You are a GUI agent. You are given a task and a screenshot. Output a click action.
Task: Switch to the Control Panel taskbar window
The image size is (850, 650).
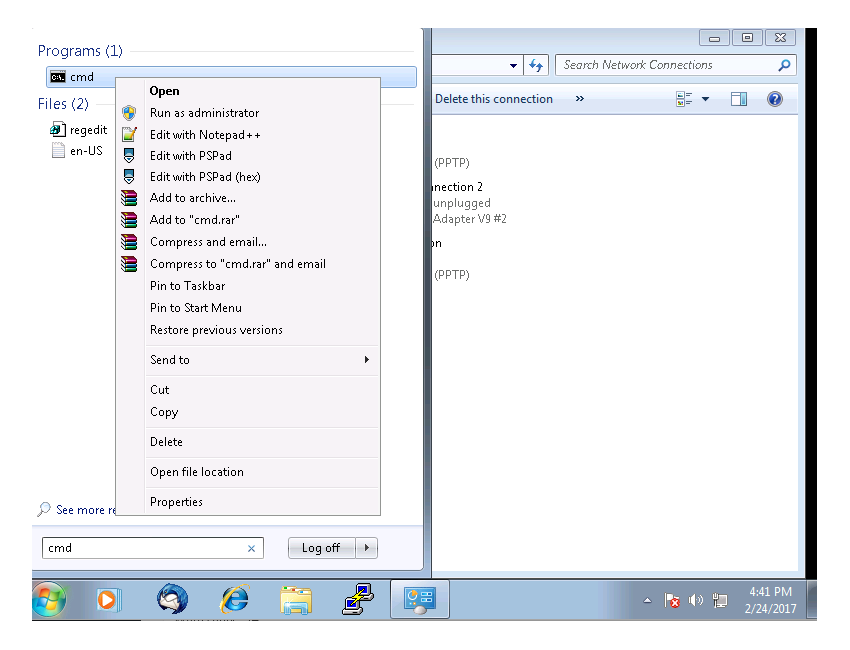[420, 599]
